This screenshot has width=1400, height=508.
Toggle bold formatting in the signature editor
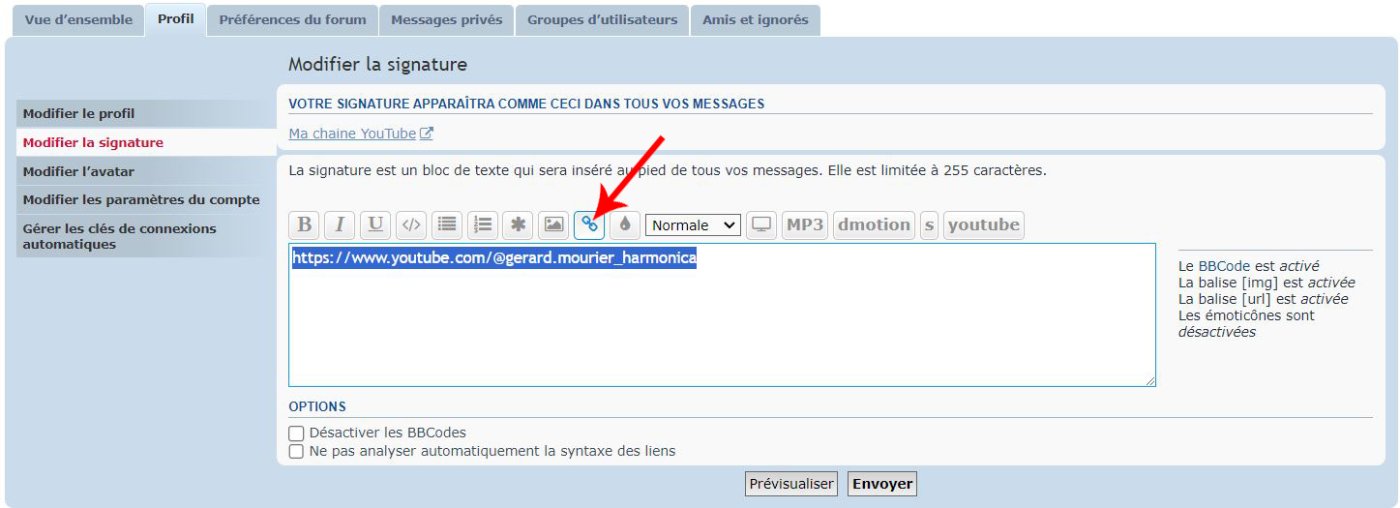304,225
